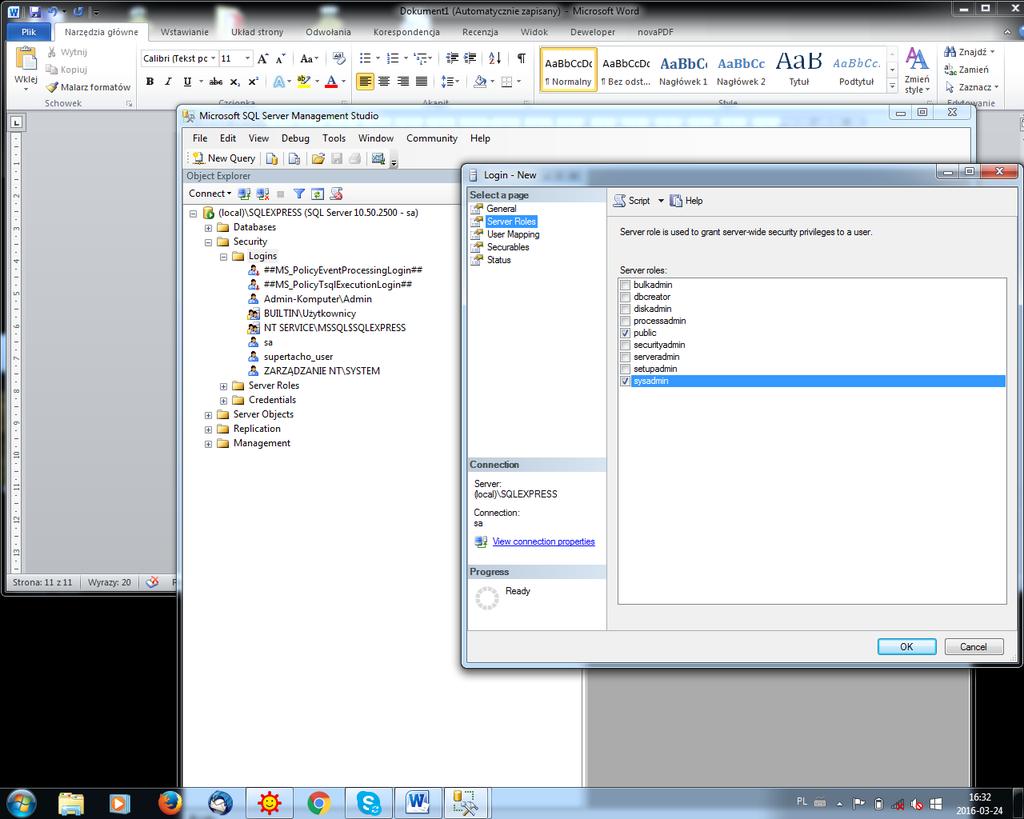Click the Open File icon in SSMS toolbar
The height and width of the screenshot is (819, 1024).
pyautogui.click(x=318, y=158)
